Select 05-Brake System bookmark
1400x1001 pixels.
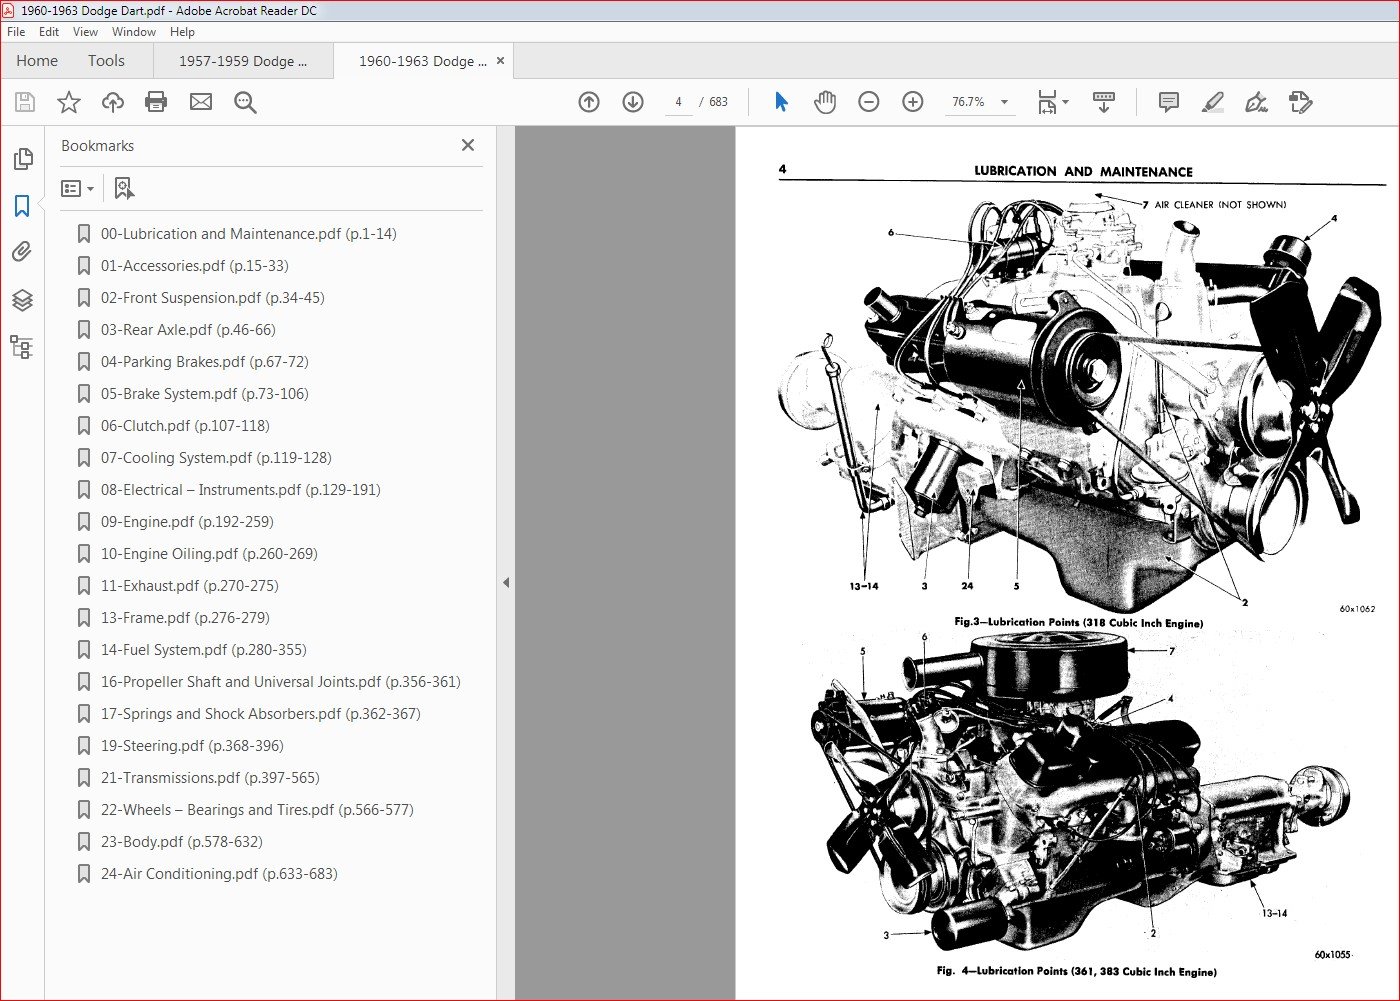point(205,394)
